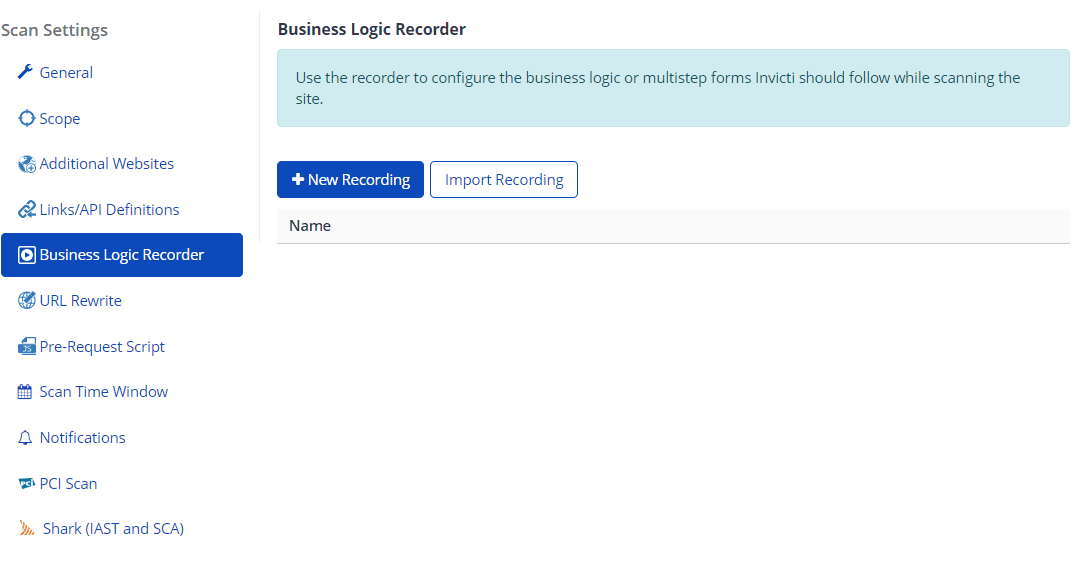This screenshot has height=562, width=1078.
Task: Open the Shark (IAST and SCA) text link
Action: (113, 529)
